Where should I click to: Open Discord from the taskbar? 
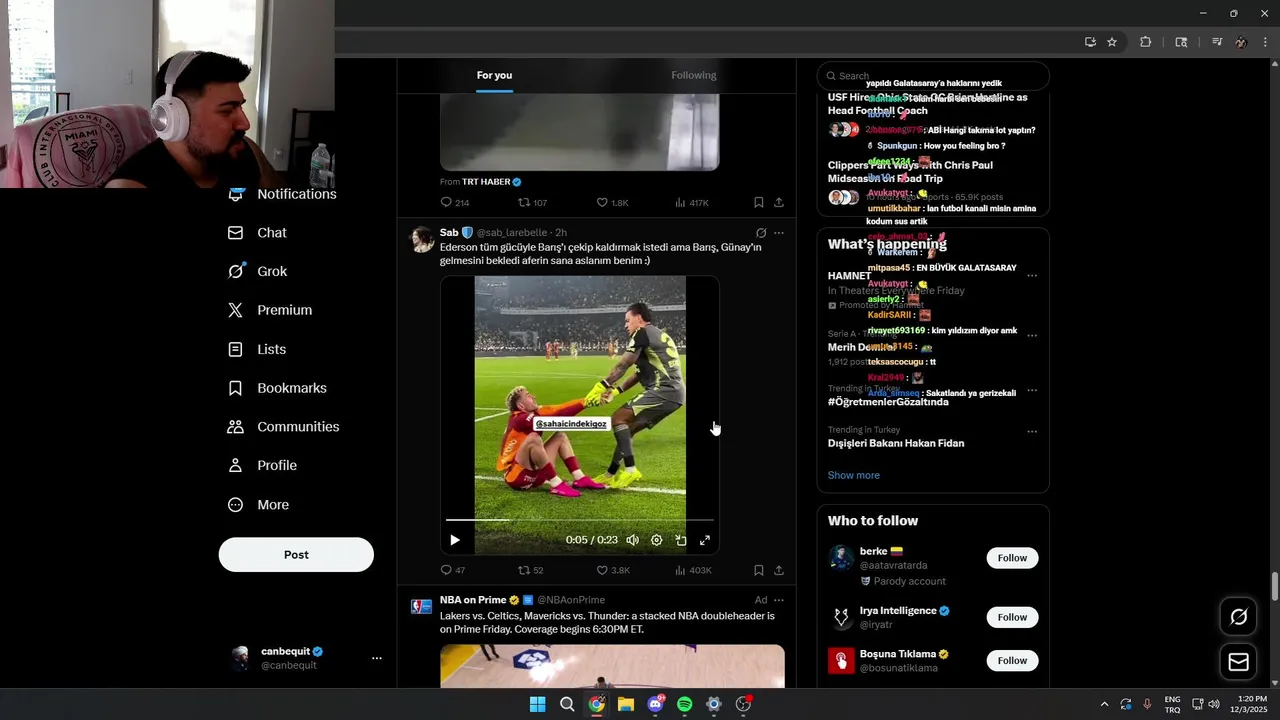tap(655, 704)
